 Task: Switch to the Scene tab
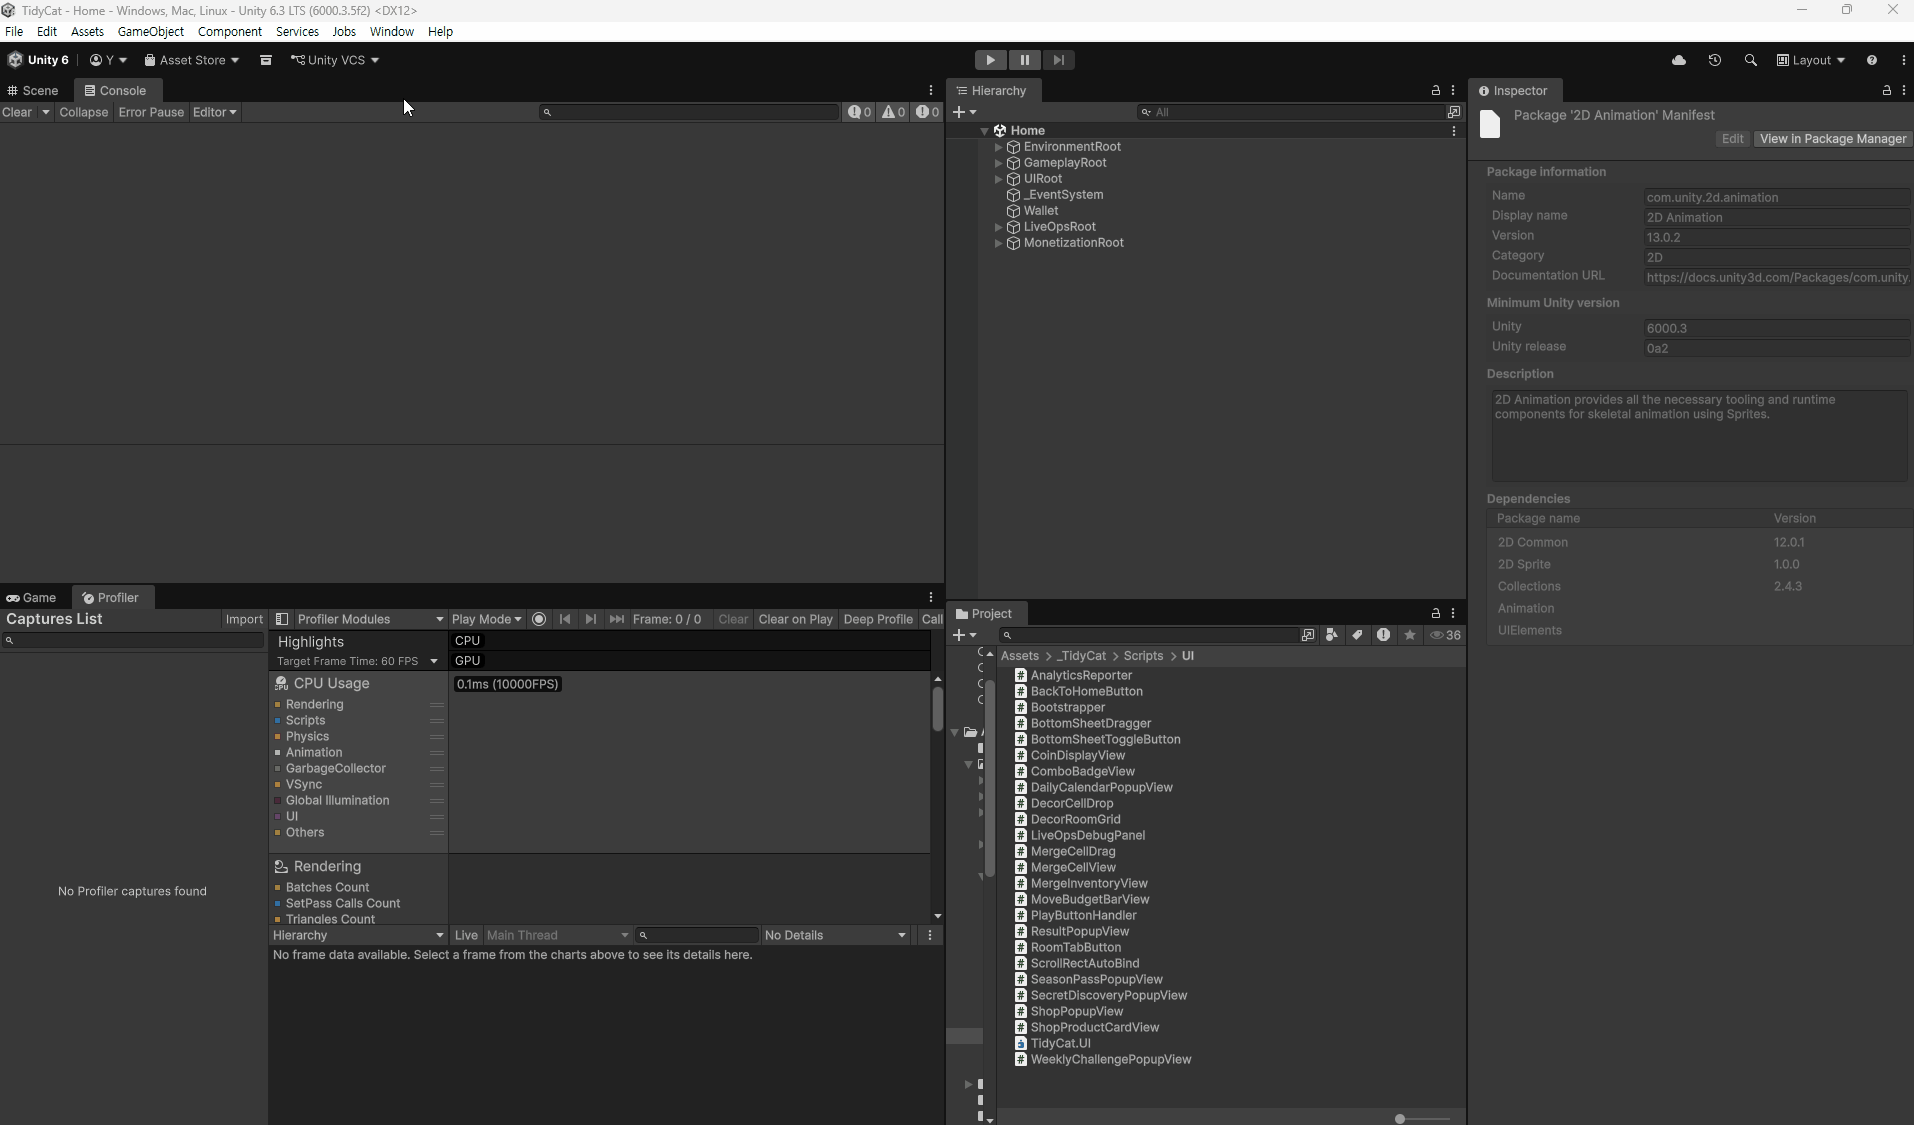[34, 90]
